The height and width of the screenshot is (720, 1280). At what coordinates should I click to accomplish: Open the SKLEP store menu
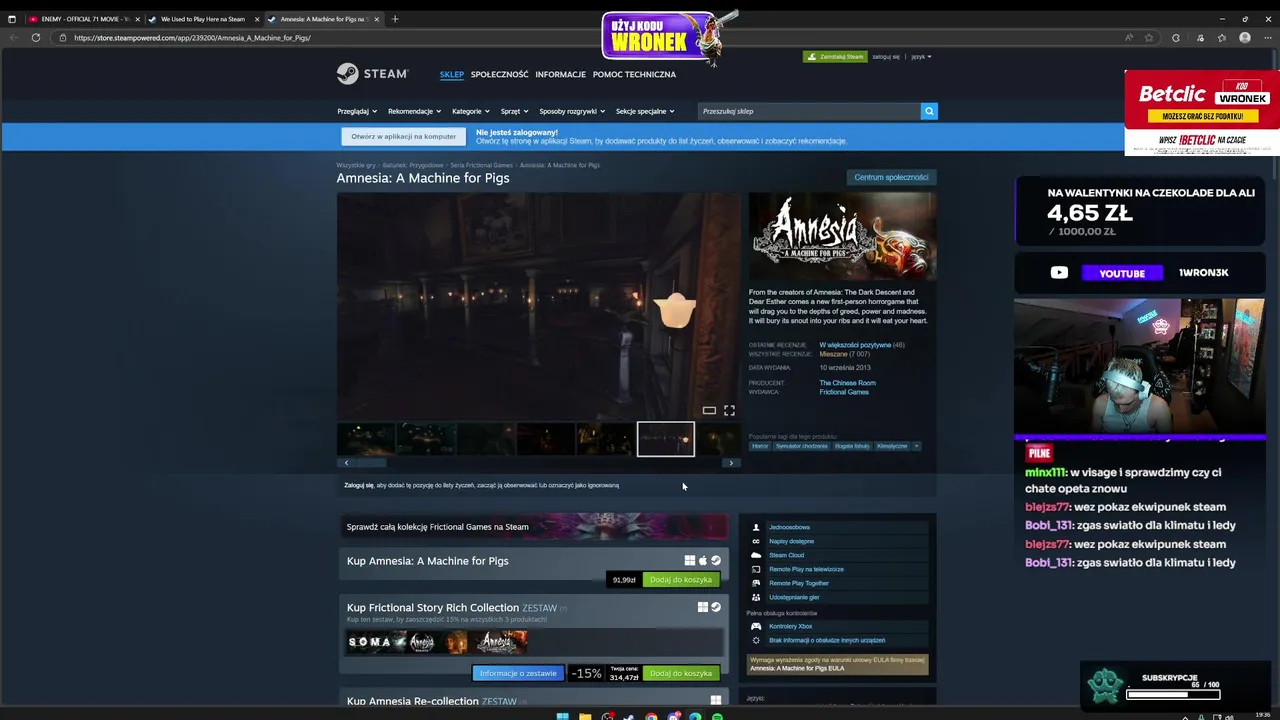coord(452,74)
